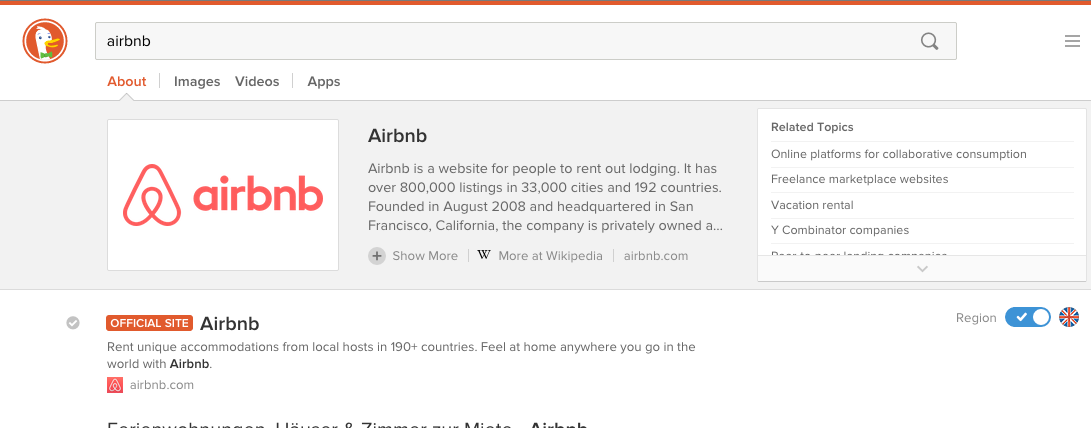Open Y Combinator companies topic
Screen dimensions: 1091x428
pyautogui.click(x=840, y=230)
